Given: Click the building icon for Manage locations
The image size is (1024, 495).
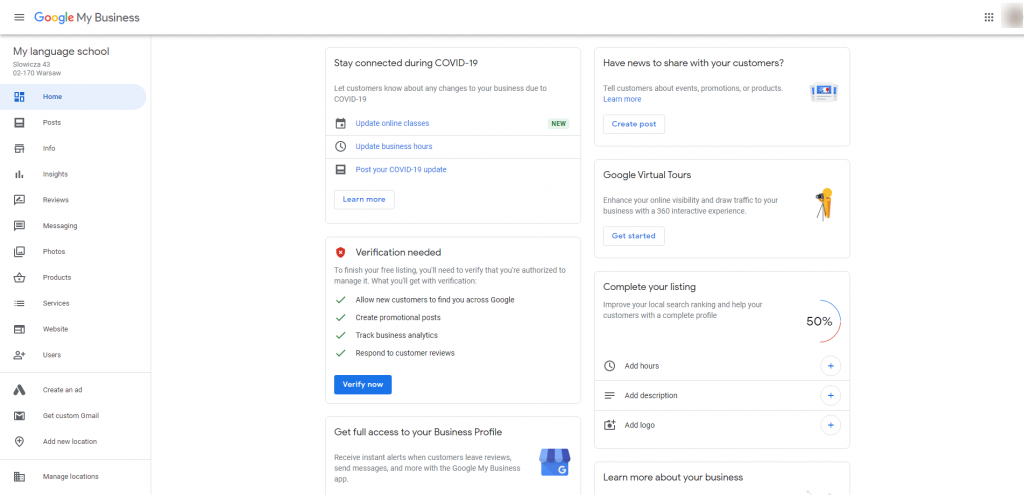Looking at the screenshot, I should pyautogui.click(x=19, y=477).
